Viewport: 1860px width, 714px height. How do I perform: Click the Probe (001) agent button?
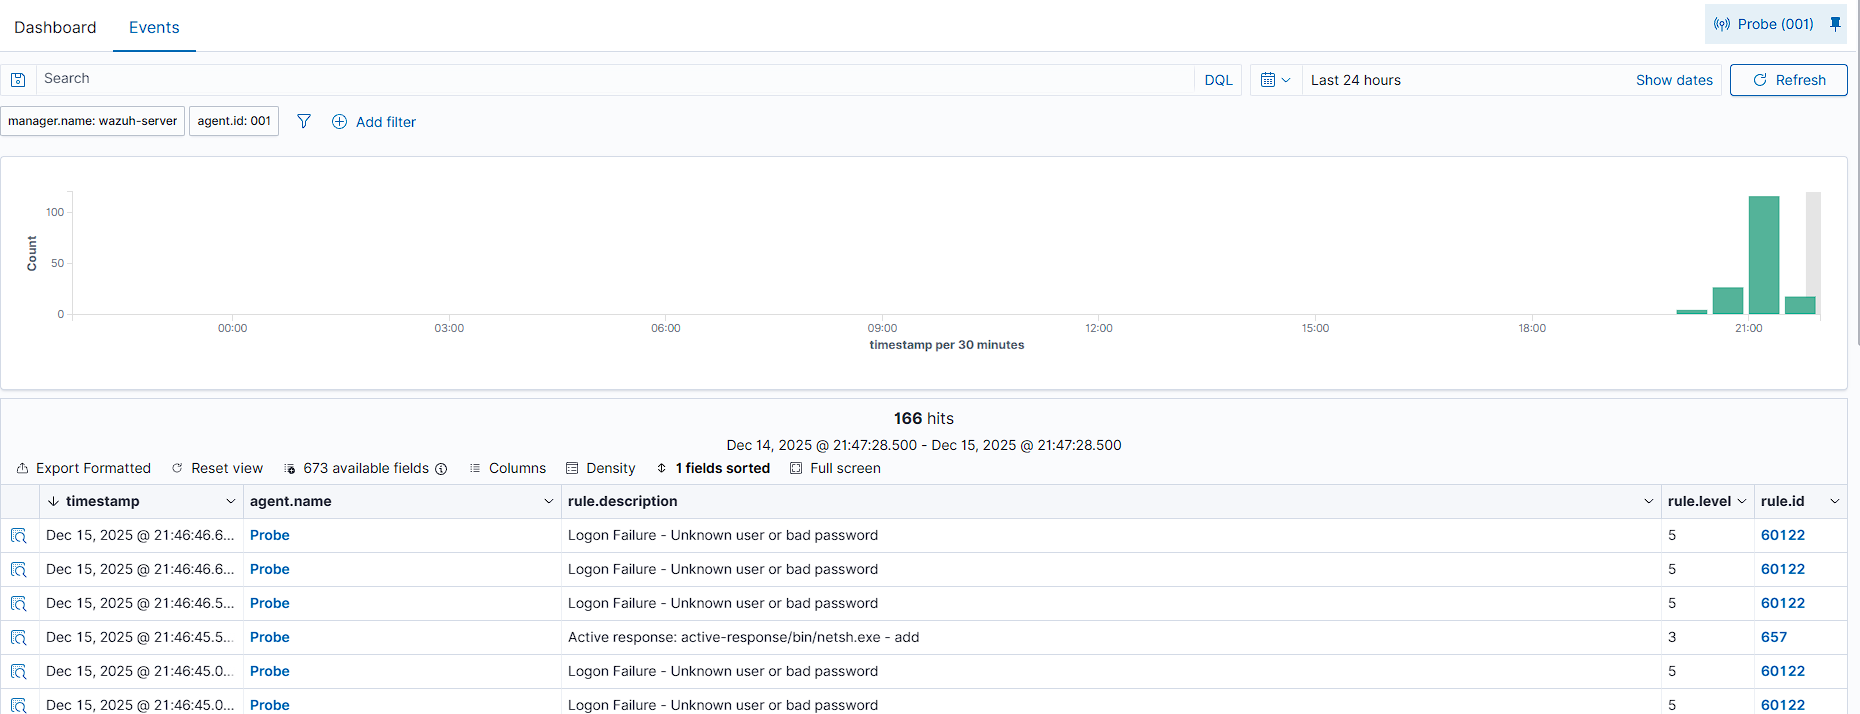pos(1764,24)
